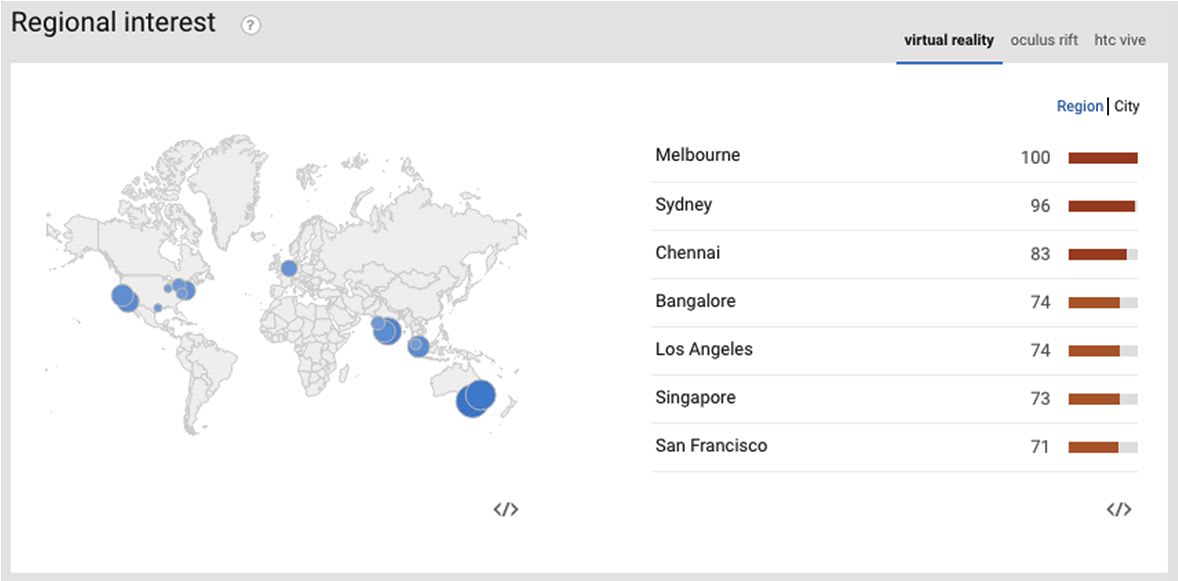Click the Sydney city row label
The height and width of the screenshot is (581, 1178).
[x=683, y=204]
